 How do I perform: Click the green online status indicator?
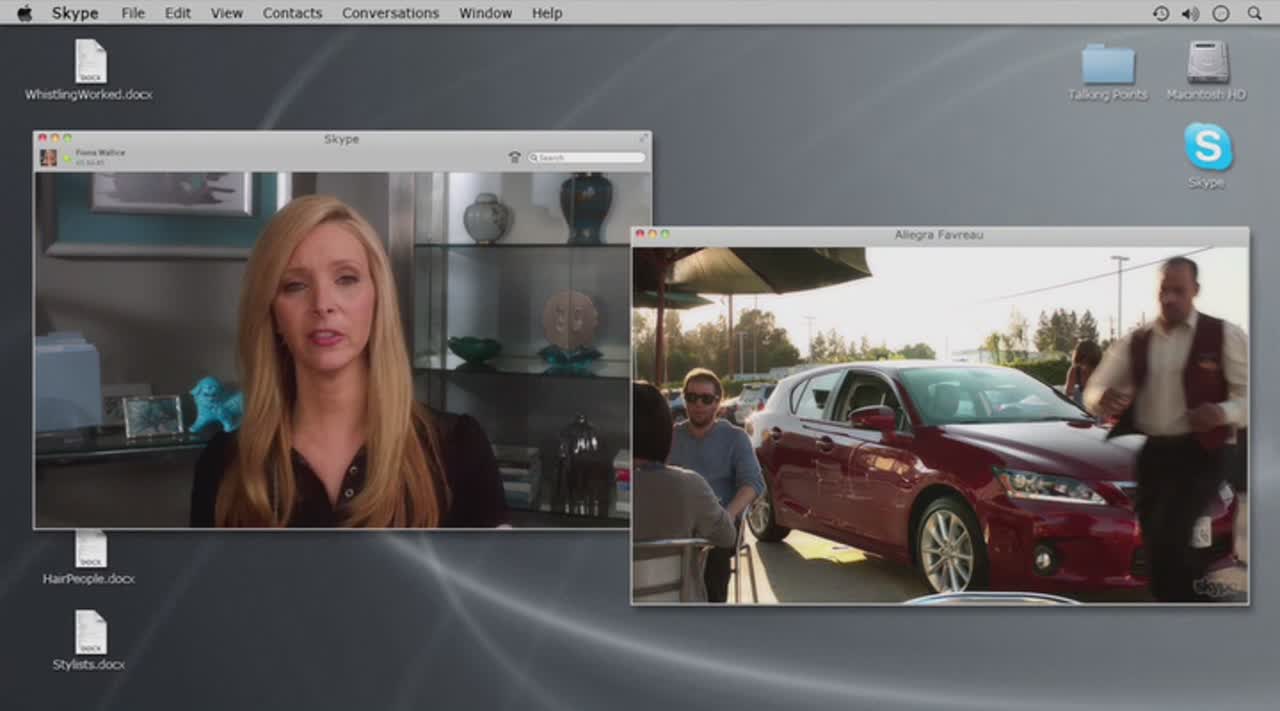click(67, 158)
